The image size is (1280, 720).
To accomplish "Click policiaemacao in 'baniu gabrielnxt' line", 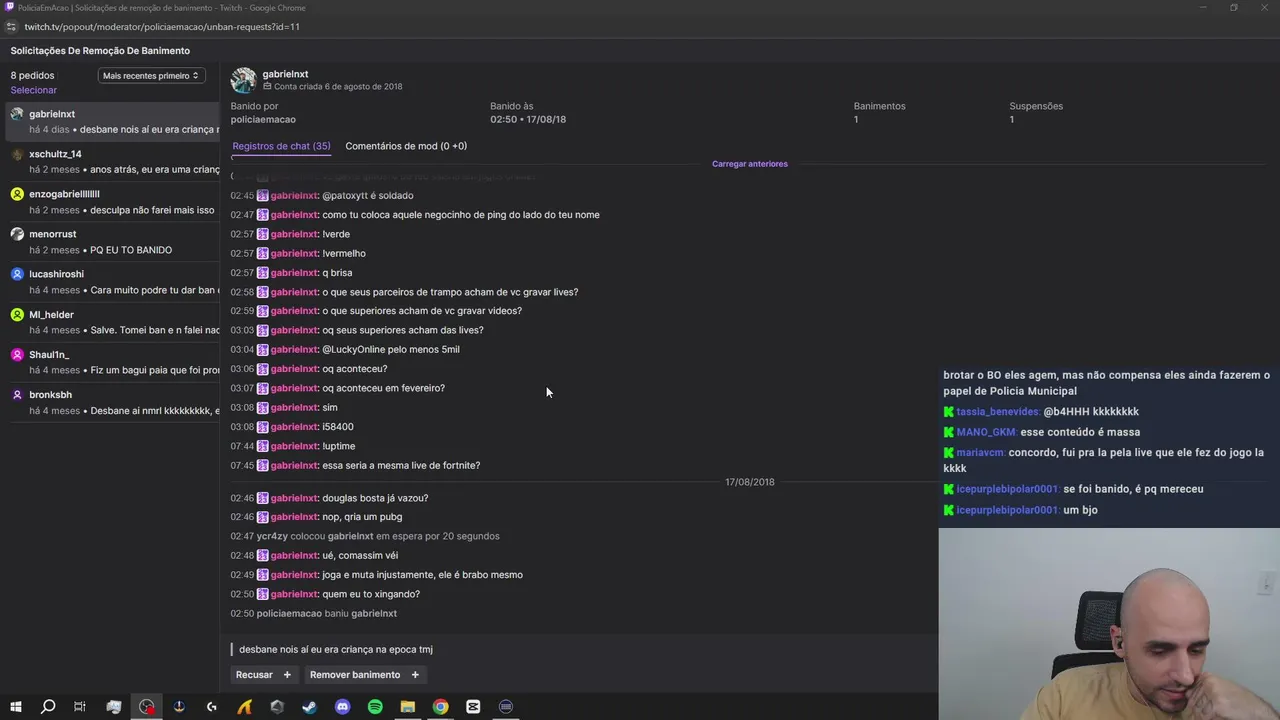I will (289, 613).
